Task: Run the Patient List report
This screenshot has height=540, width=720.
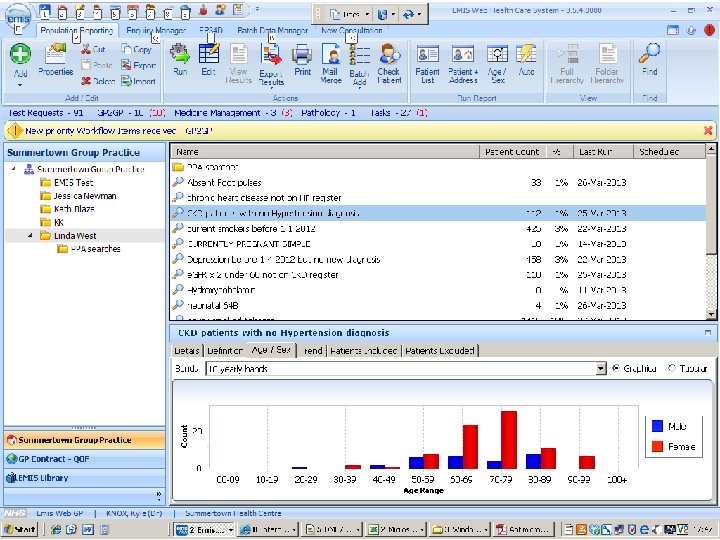Action: click(x=427, y=63)
